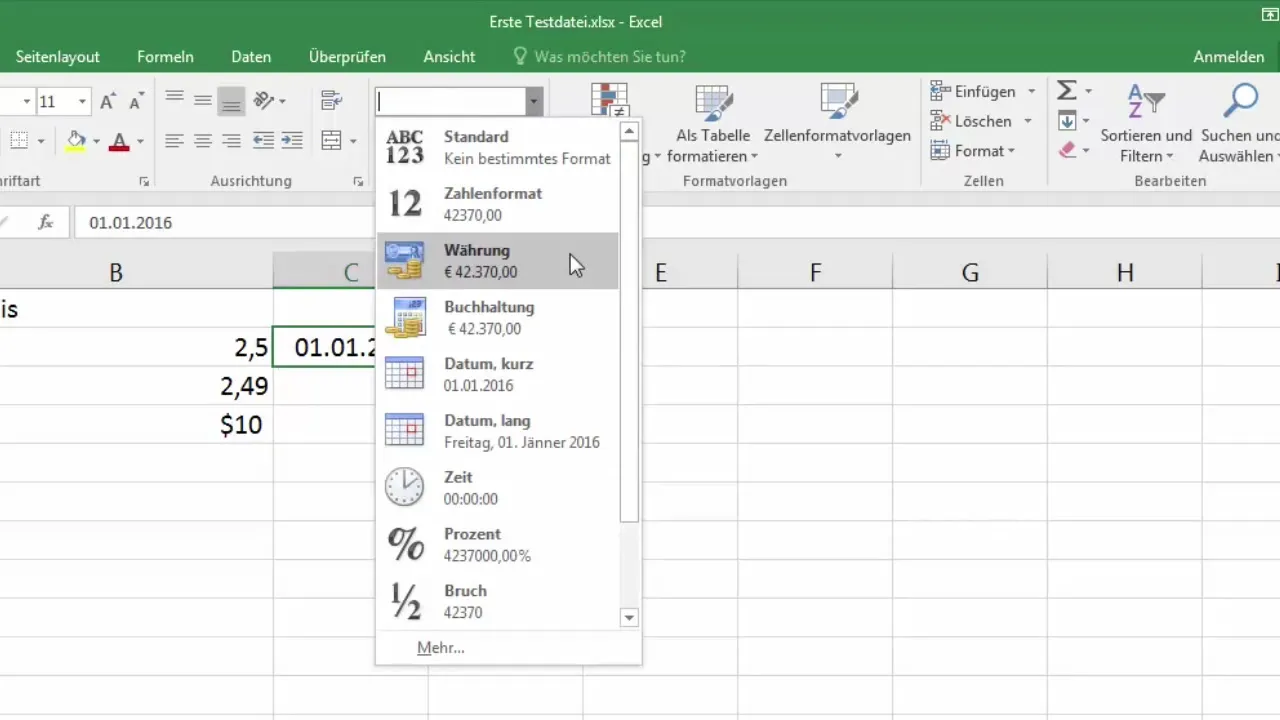Increase font size with the large A icon

pyautogui.click(x=108, y=101)
